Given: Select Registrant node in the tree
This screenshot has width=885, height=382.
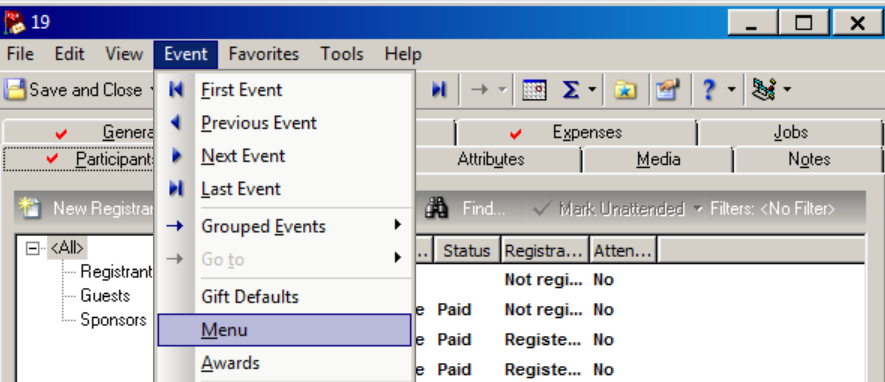Looking at the screenshot, I should click(116, 271).
